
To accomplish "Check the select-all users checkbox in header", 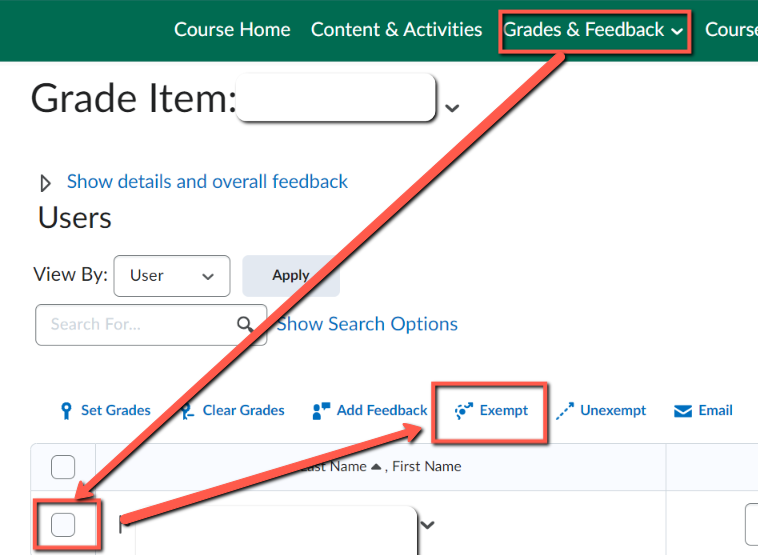I will 63,467.
